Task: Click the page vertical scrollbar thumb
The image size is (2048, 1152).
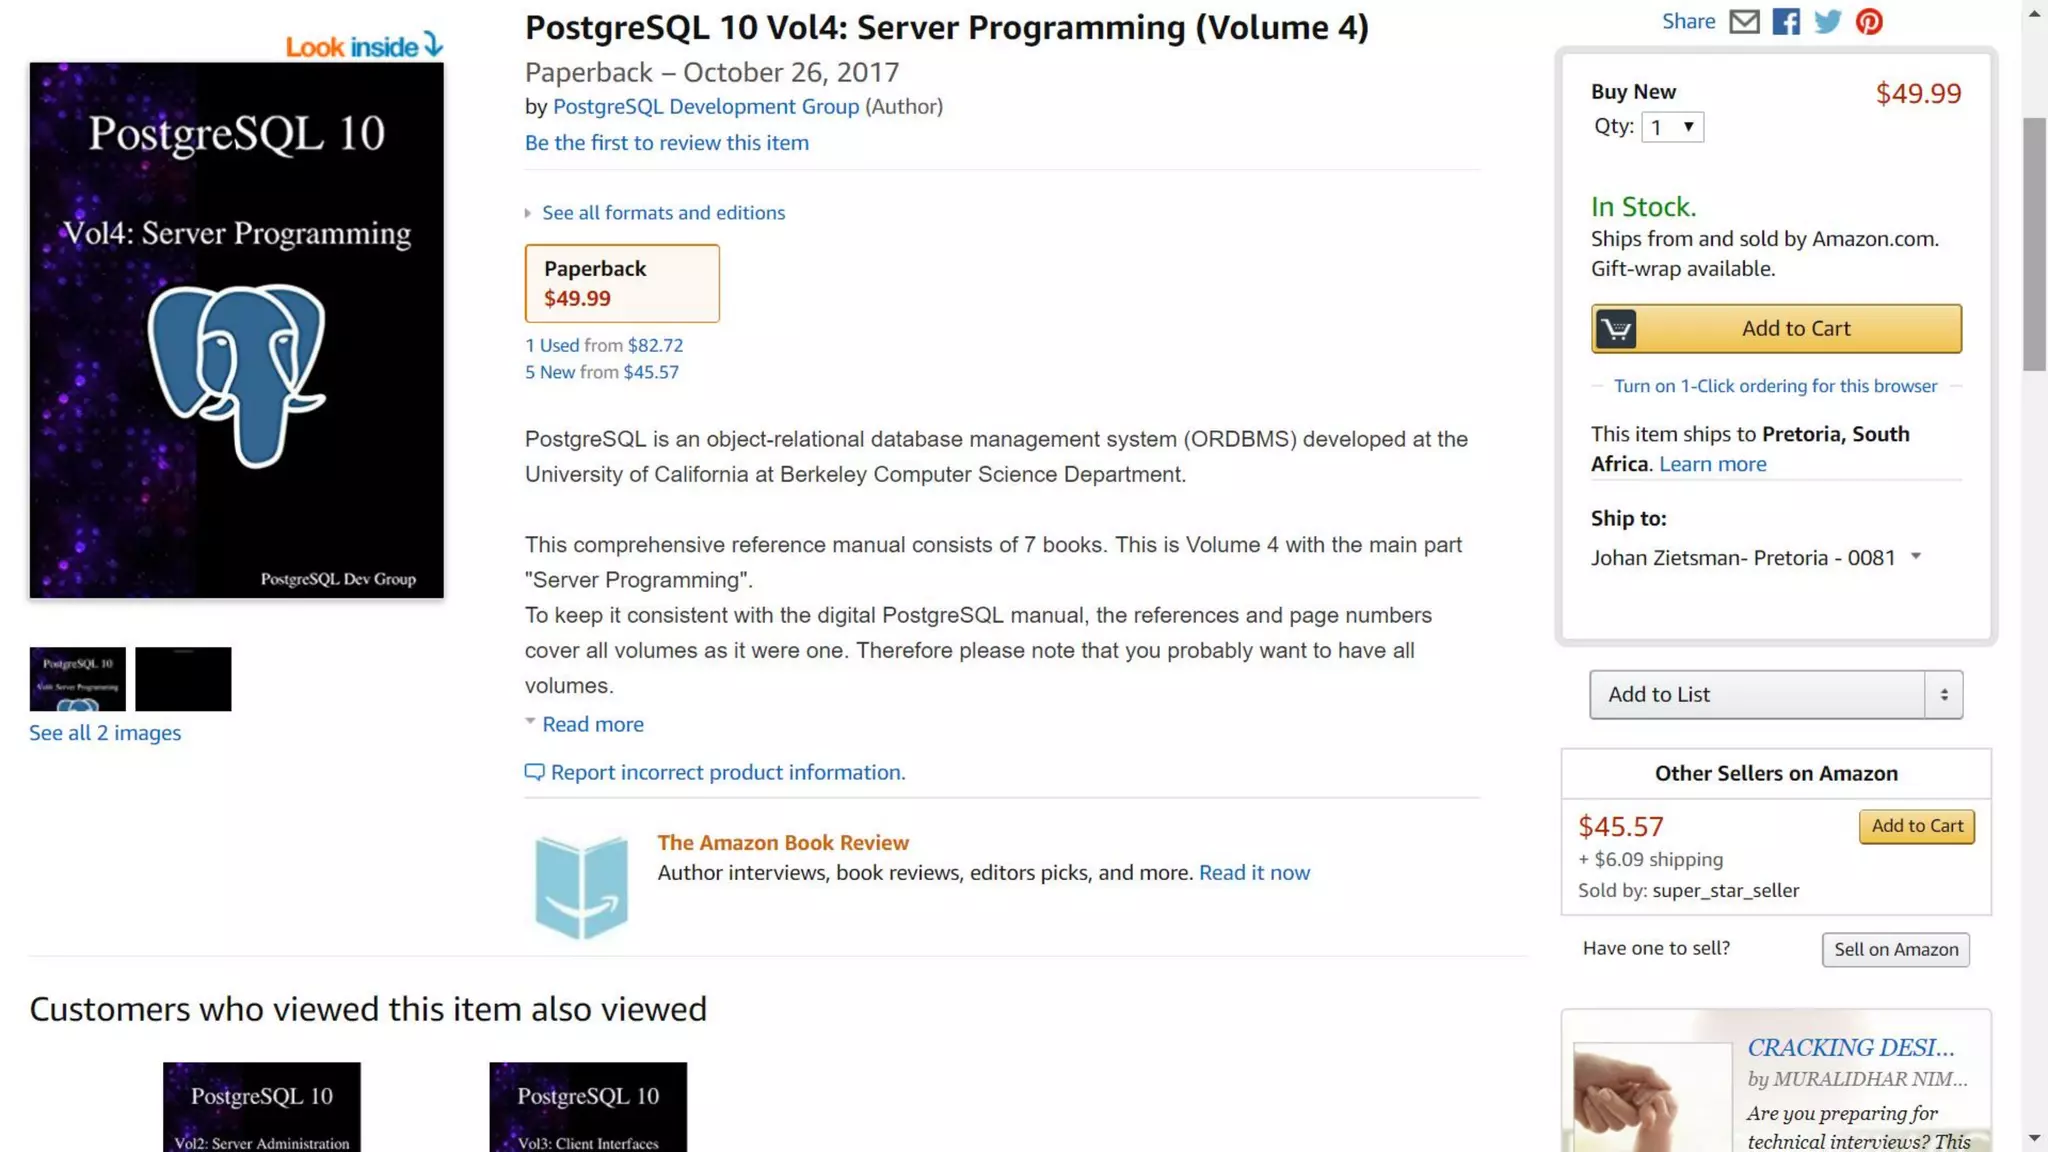Action: click(2034, 245)
